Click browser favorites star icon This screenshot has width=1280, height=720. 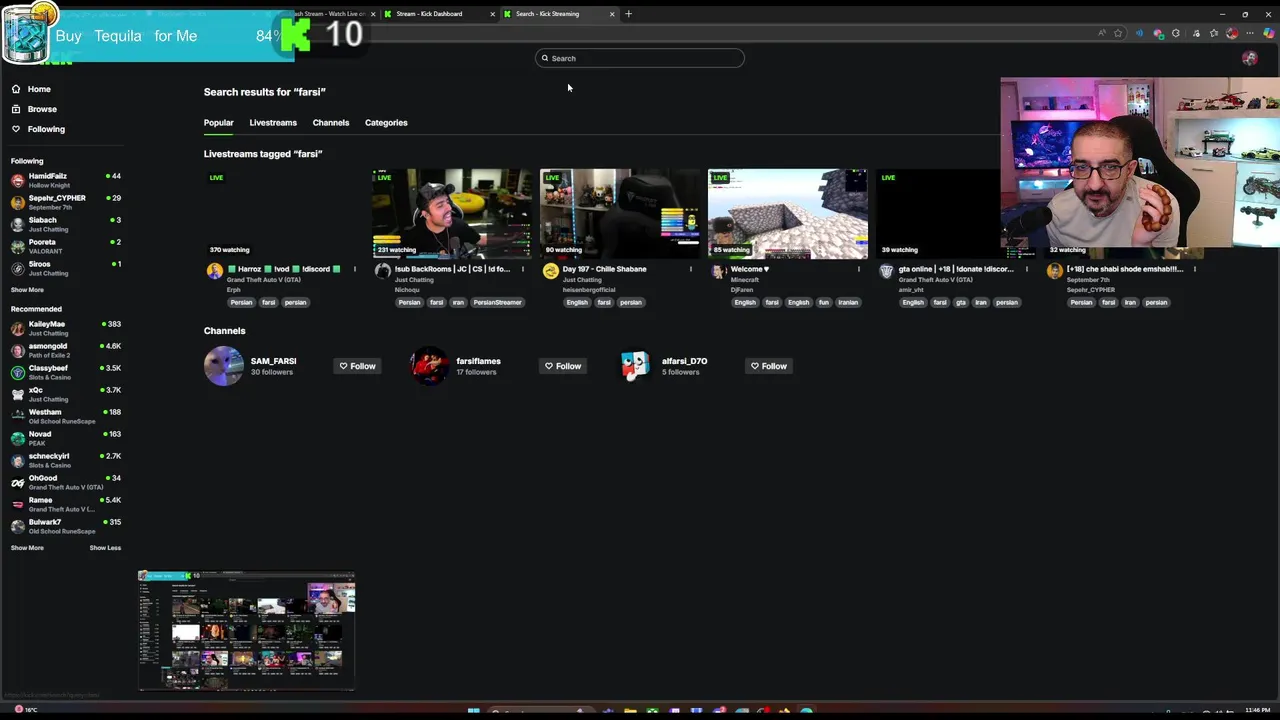[1118, 33]
